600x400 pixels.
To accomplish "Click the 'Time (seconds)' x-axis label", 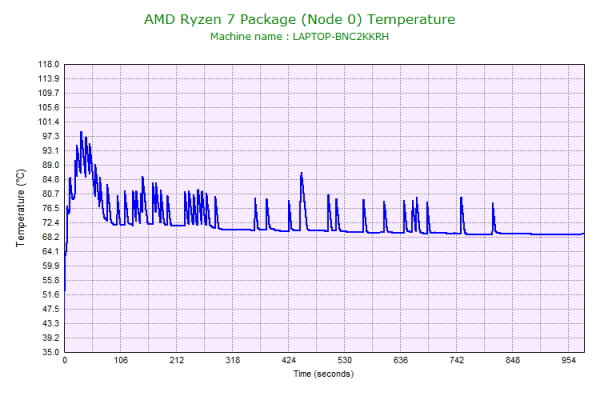I will tap(323, 374).
